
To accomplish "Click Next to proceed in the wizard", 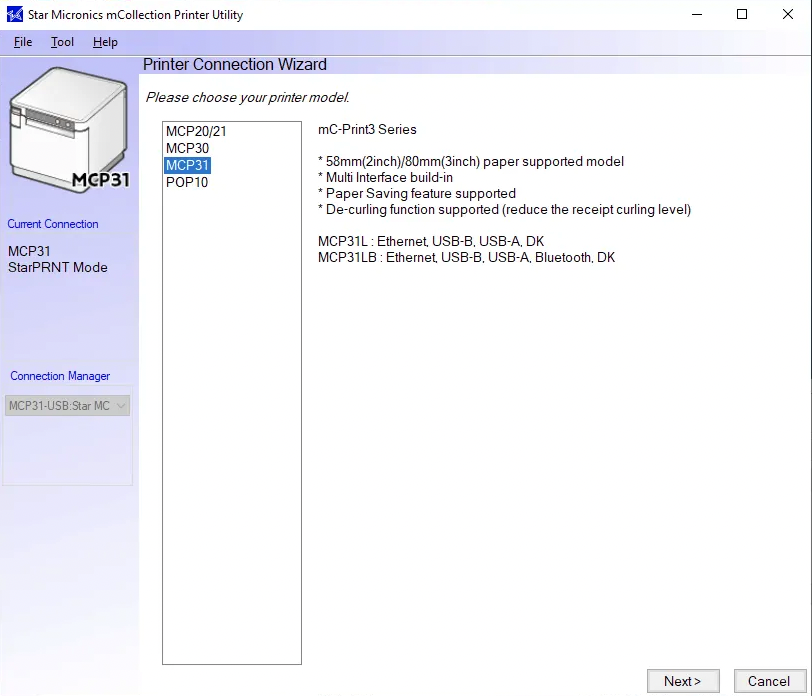I will pos(683,680).
